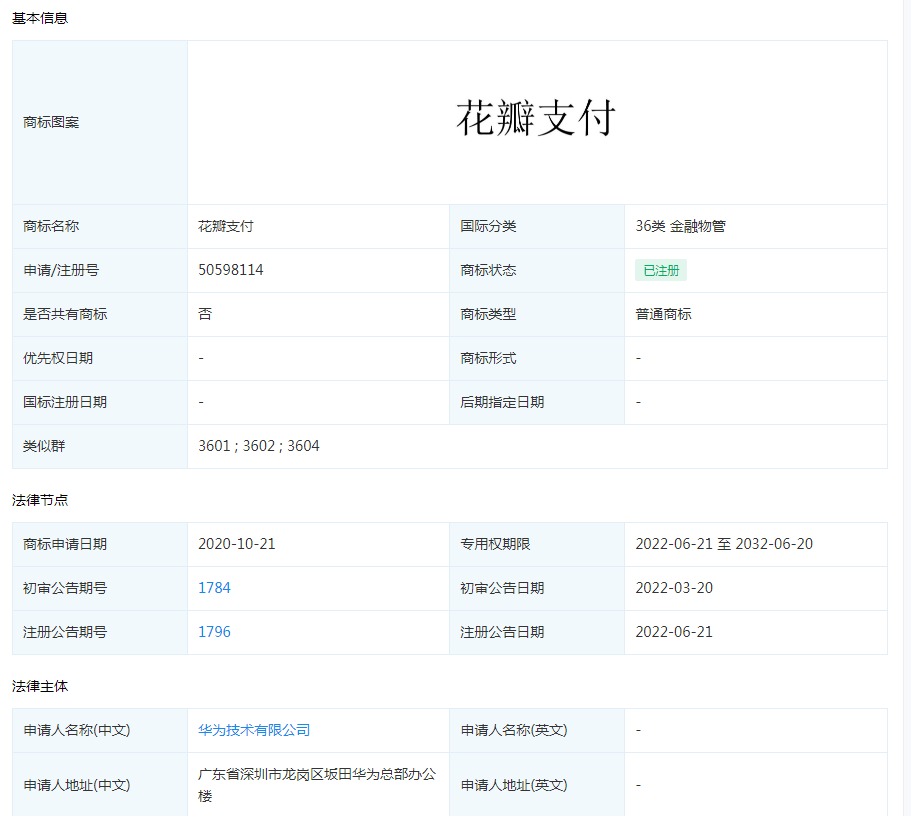The width and height of the screenshot is (911, 816).
Task: Open applicant 华为技术有限公司 link
Action: [x=254, y=730]
